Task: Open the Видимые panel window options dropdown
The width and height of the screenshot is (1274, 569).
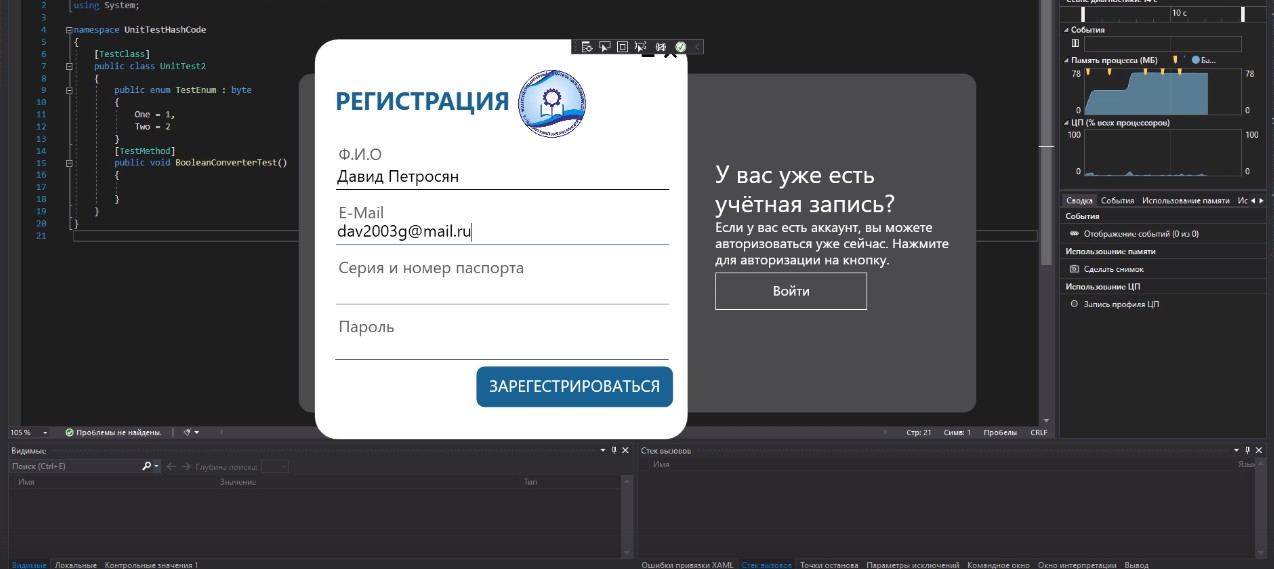Action: pyautogui.click(x=601, y=451)
